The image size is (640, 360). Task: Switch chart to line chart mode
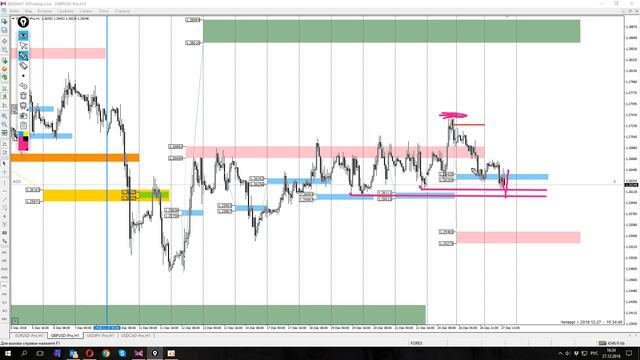tap(4, 105)
